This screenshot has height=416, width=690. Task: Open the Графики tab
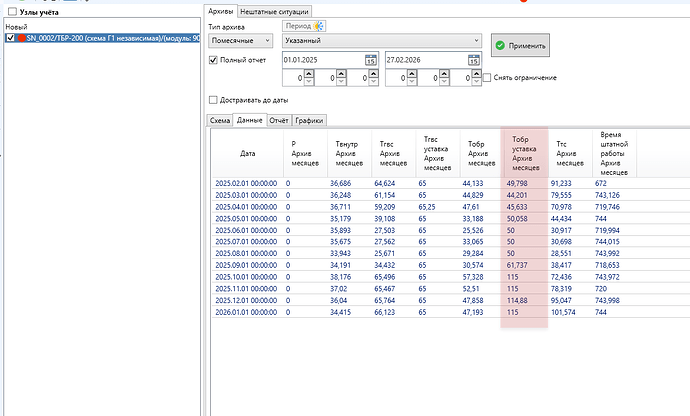coord(309,120)
